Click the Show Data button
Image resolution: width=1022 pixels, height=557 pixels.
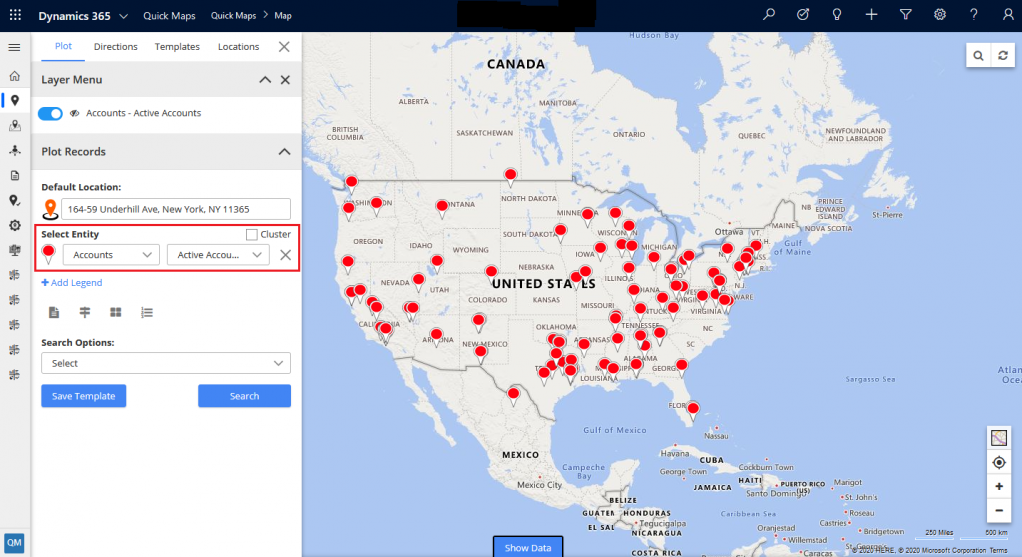point(528,547)
